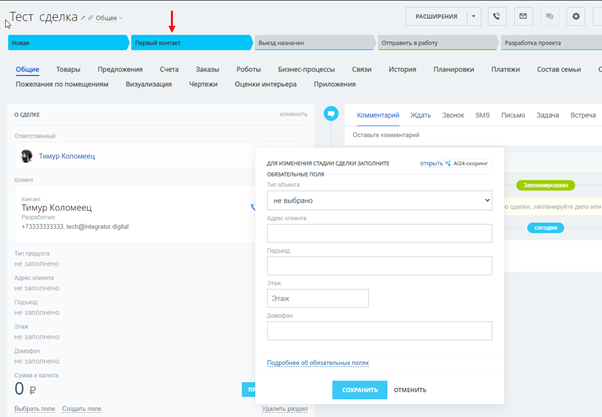Image resolution: width=602 pixels, height=417 pixels.
Task: Select the Звонок tab in timeline
Action: point(453,115)
